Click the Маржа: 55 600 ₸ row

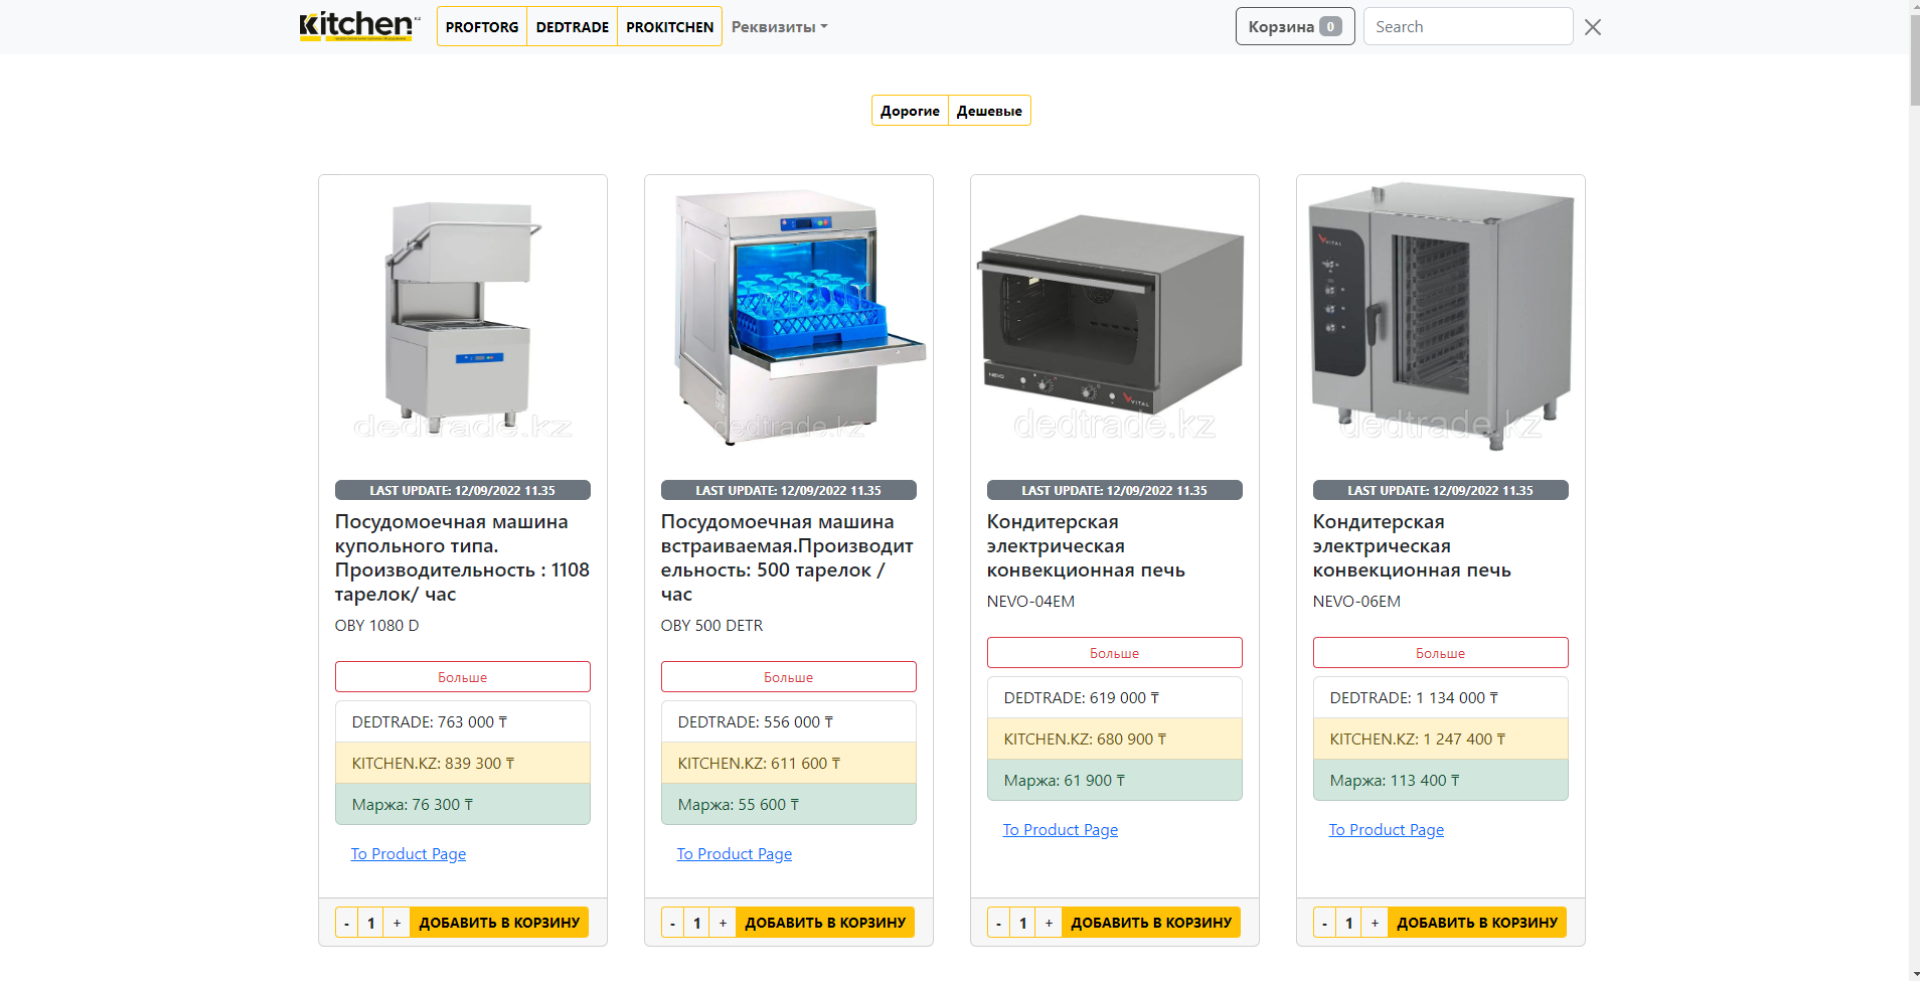[x=789, y=804]
